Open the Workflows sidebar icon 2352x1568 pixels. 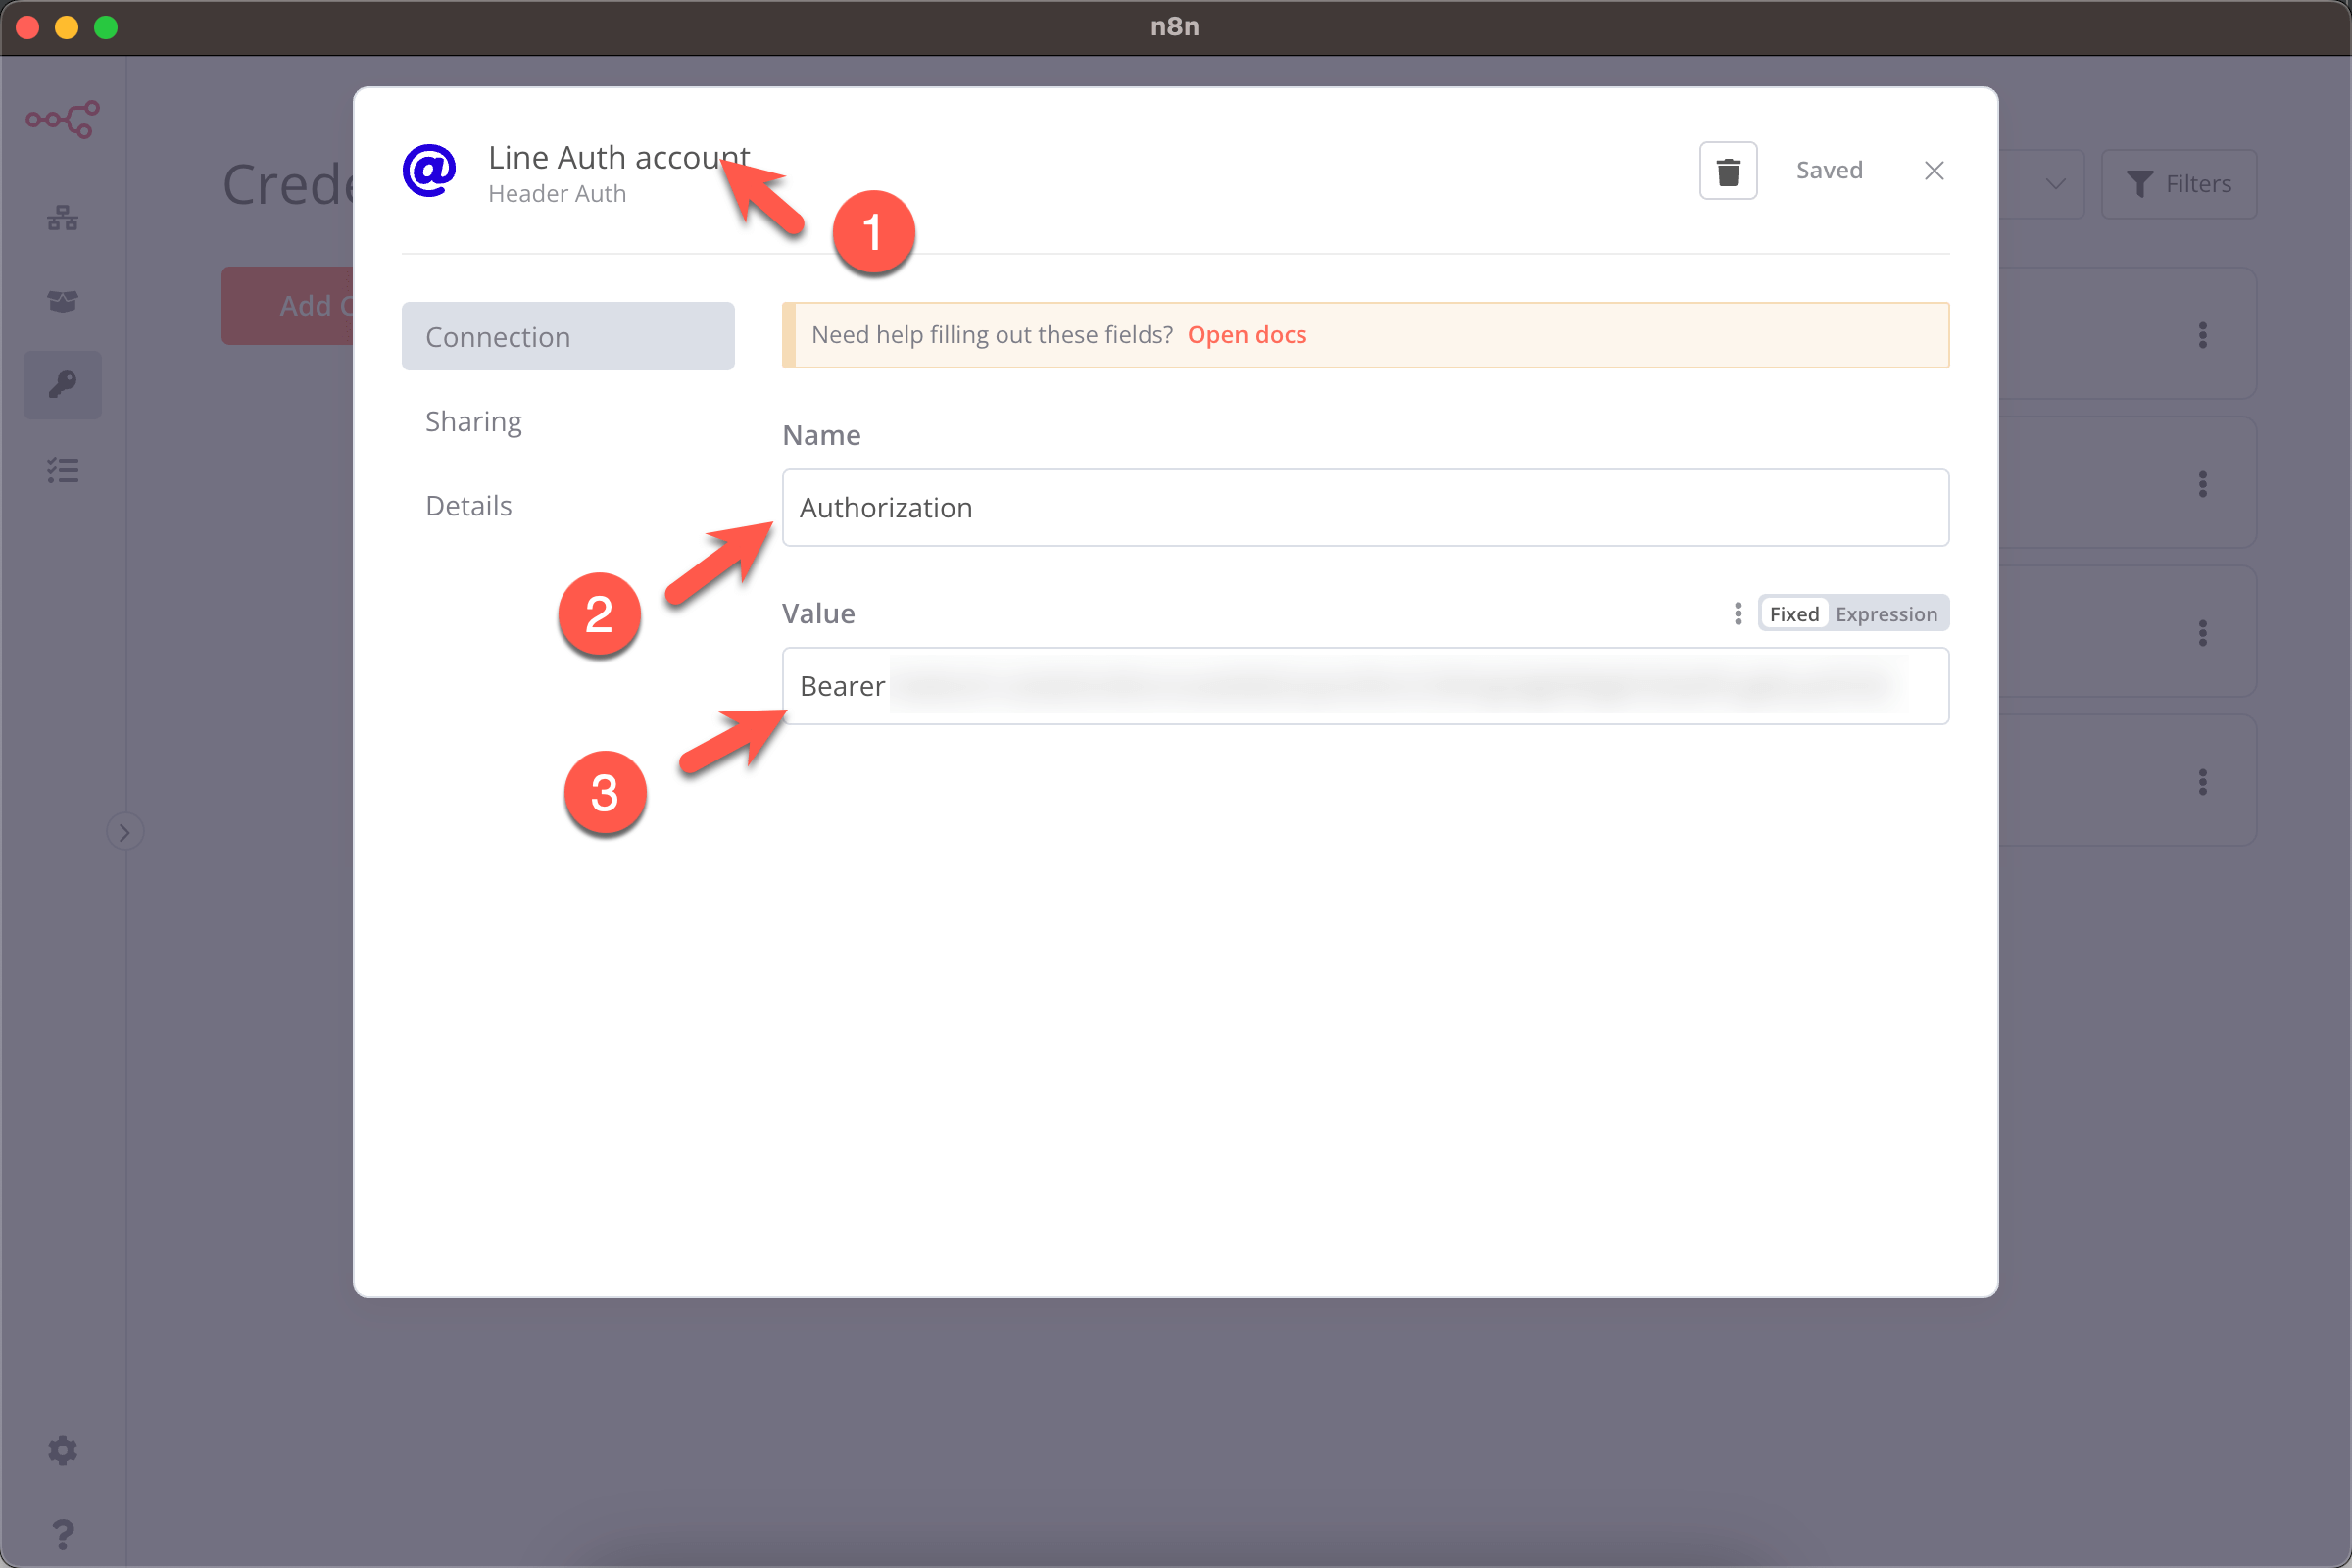point(63,218)
